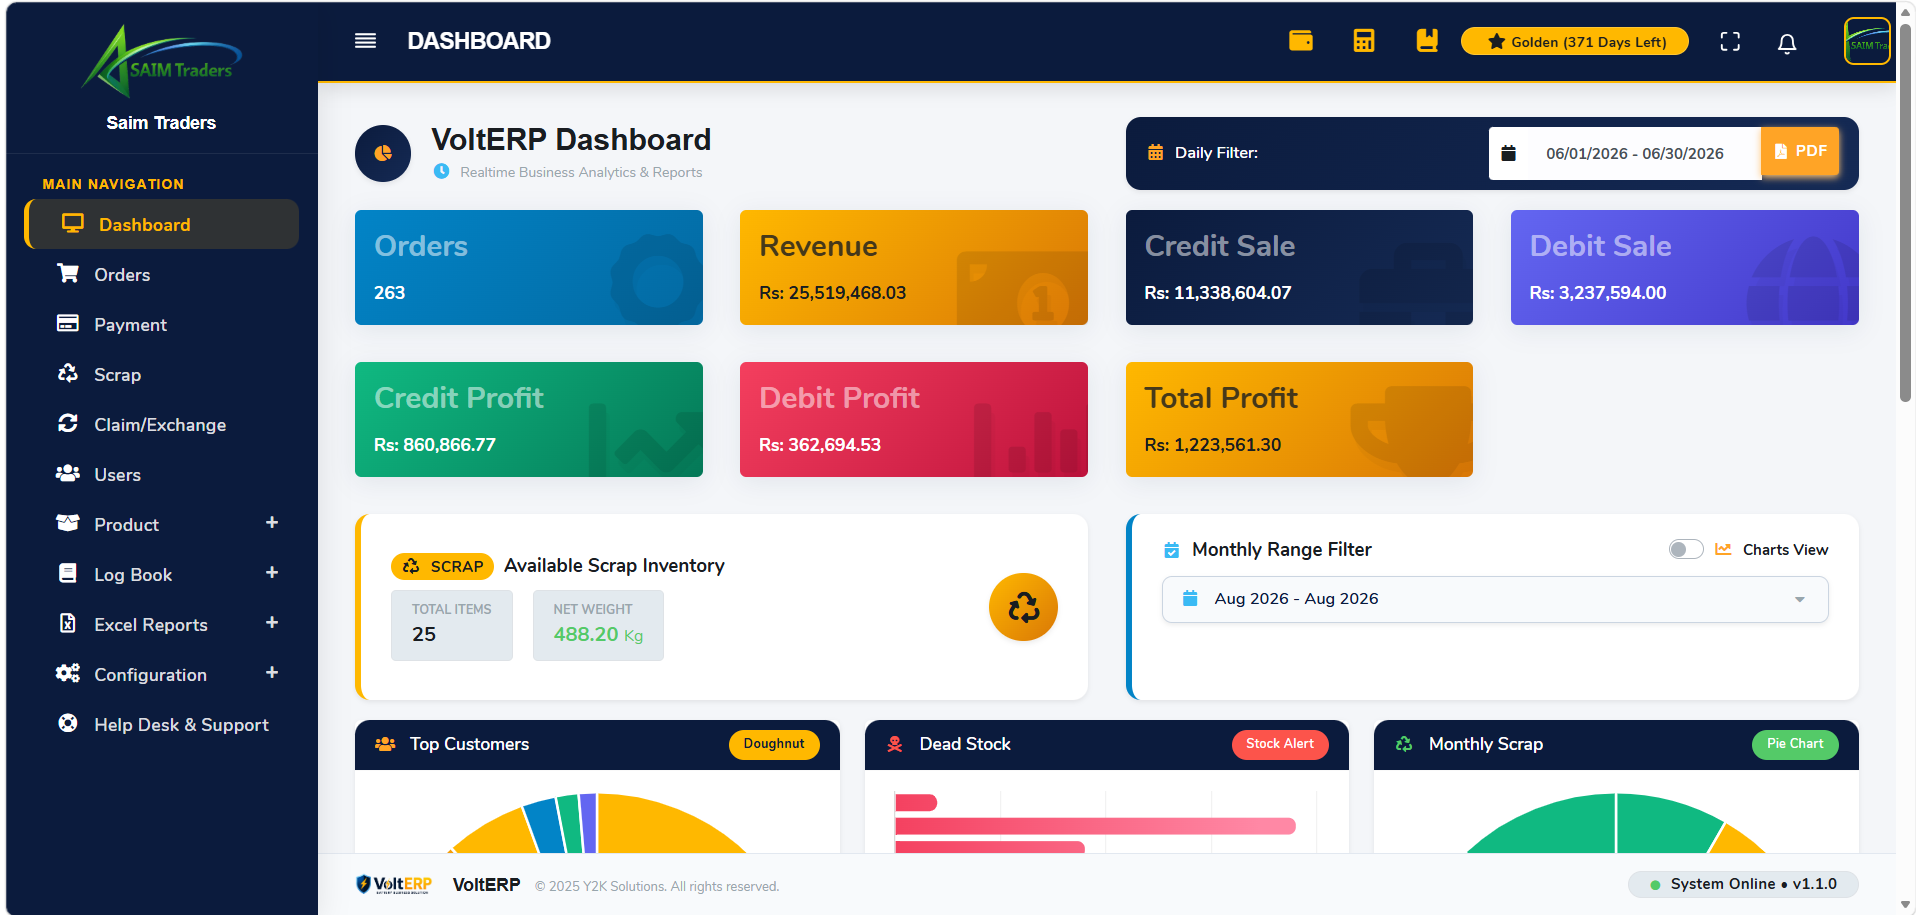Click the SCRAP badge label
Image resolution: width=1920 pixels, height=915 pixels.
coord(442,566)
